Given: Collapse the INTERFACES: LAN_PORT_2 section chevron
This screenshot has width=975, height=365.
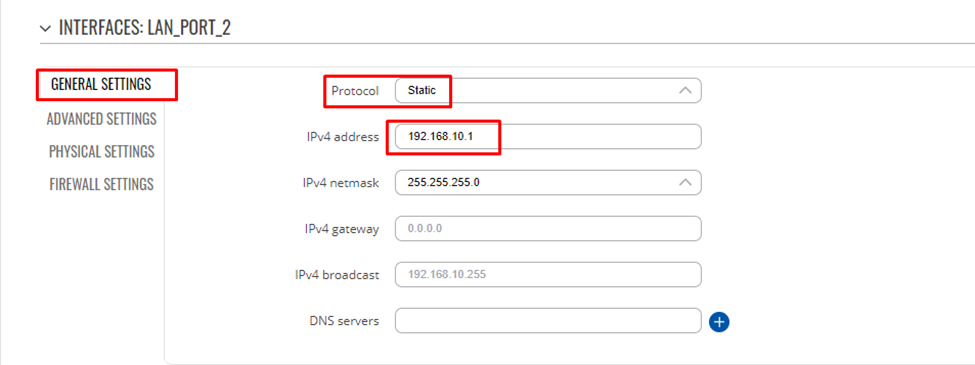Looking at the screenshot, I should 44,29.
